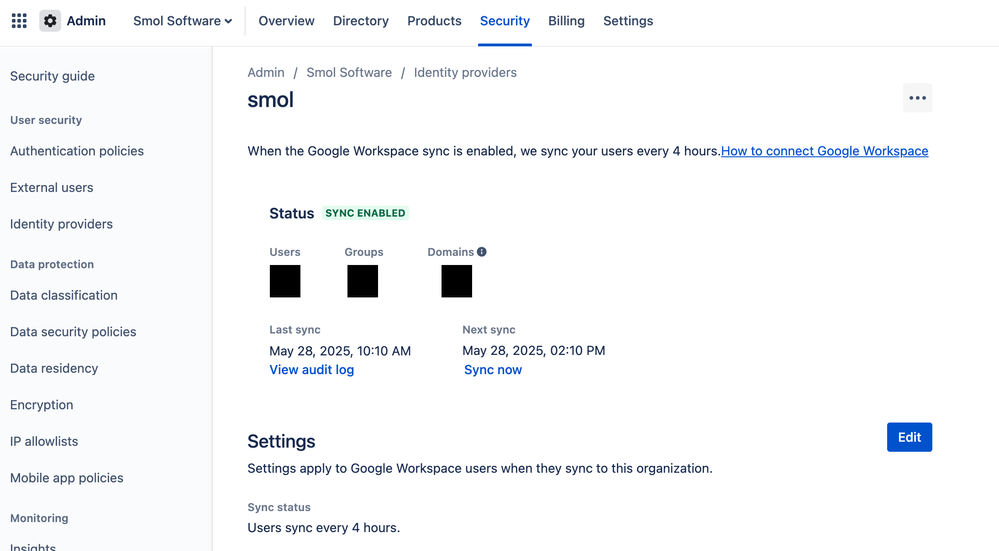Go to Data classification page
The image size is (999, 551).
click(x=64, y=296)
